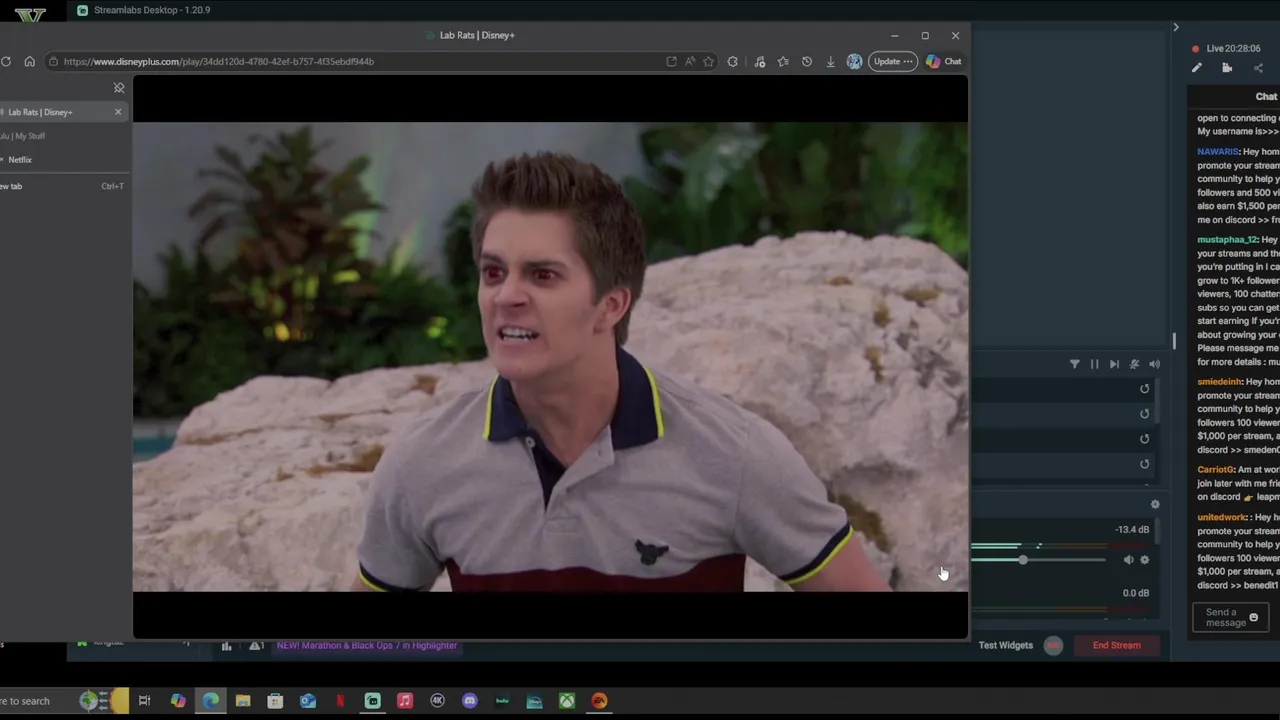Open a new tab from the sidebar

[x=60, y=186]
